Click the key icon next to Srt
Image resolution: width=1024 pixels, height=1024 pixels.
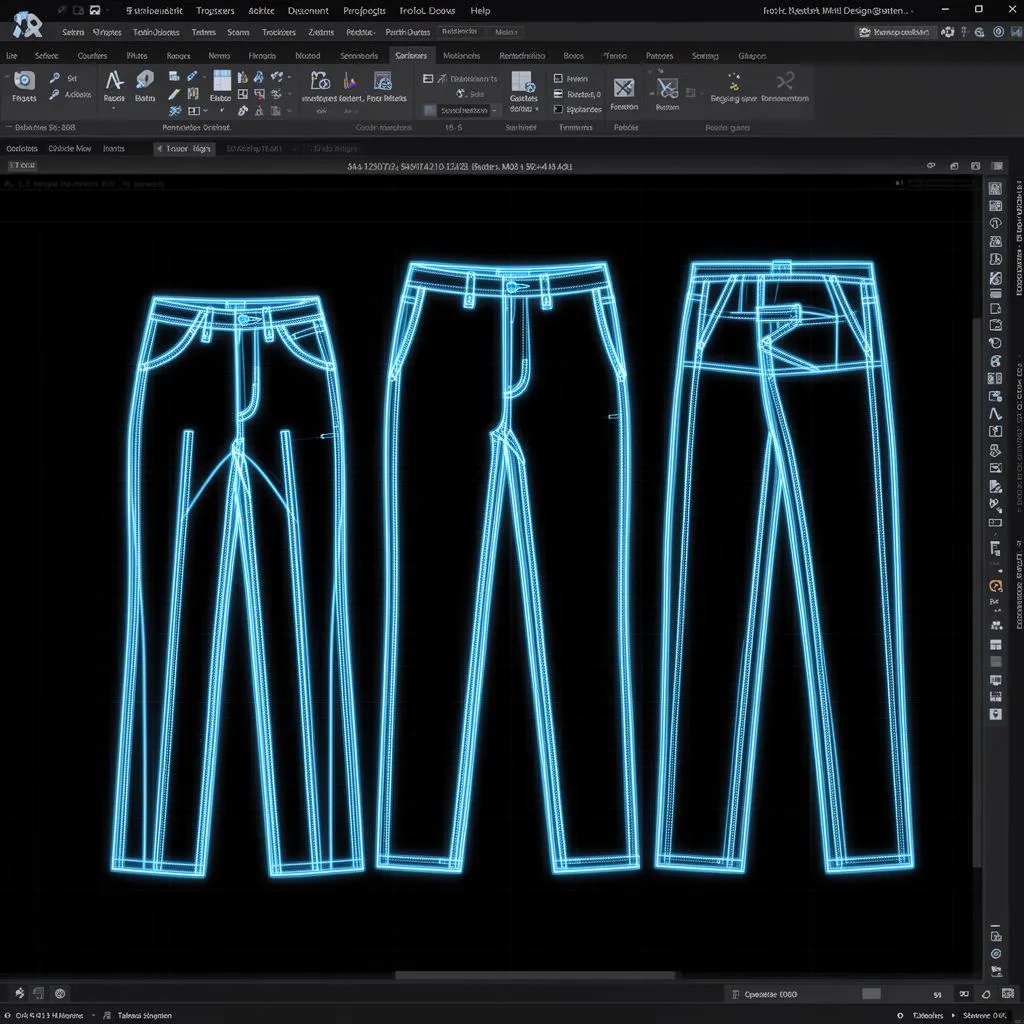(55, 78)
